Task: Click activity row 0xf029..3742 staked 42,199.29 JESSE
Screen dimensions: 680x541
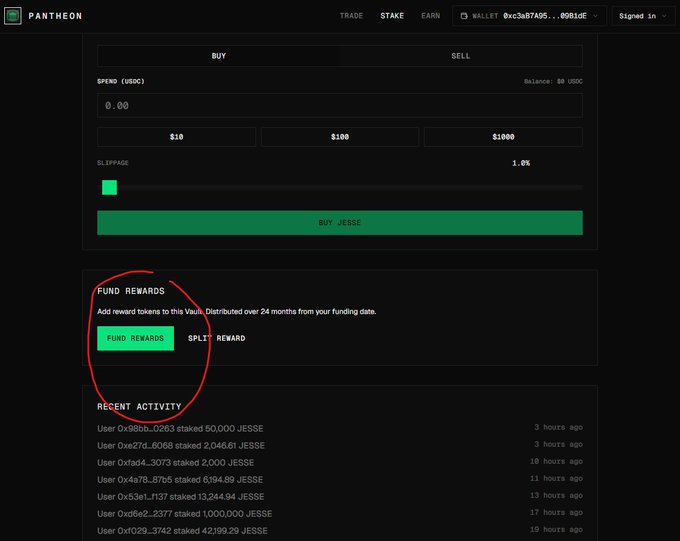Action: click(x=340, y=530)
